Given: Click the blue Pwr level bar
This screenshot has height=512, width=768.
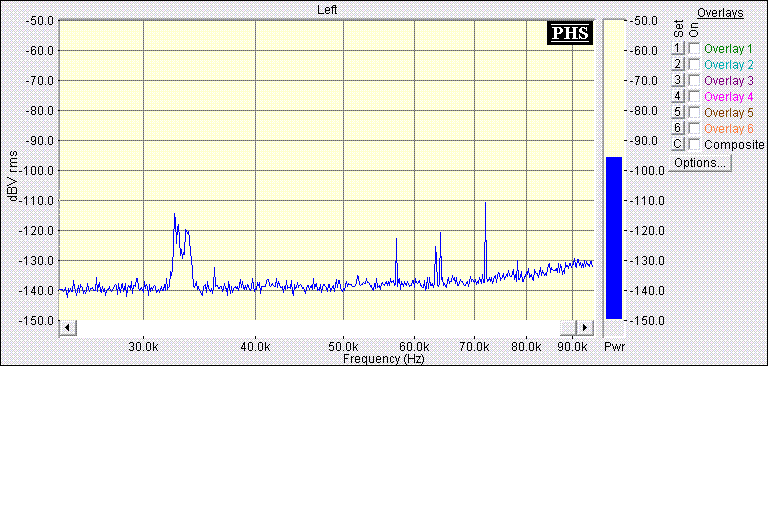Looking at the screenshot, I should [614, 238].
